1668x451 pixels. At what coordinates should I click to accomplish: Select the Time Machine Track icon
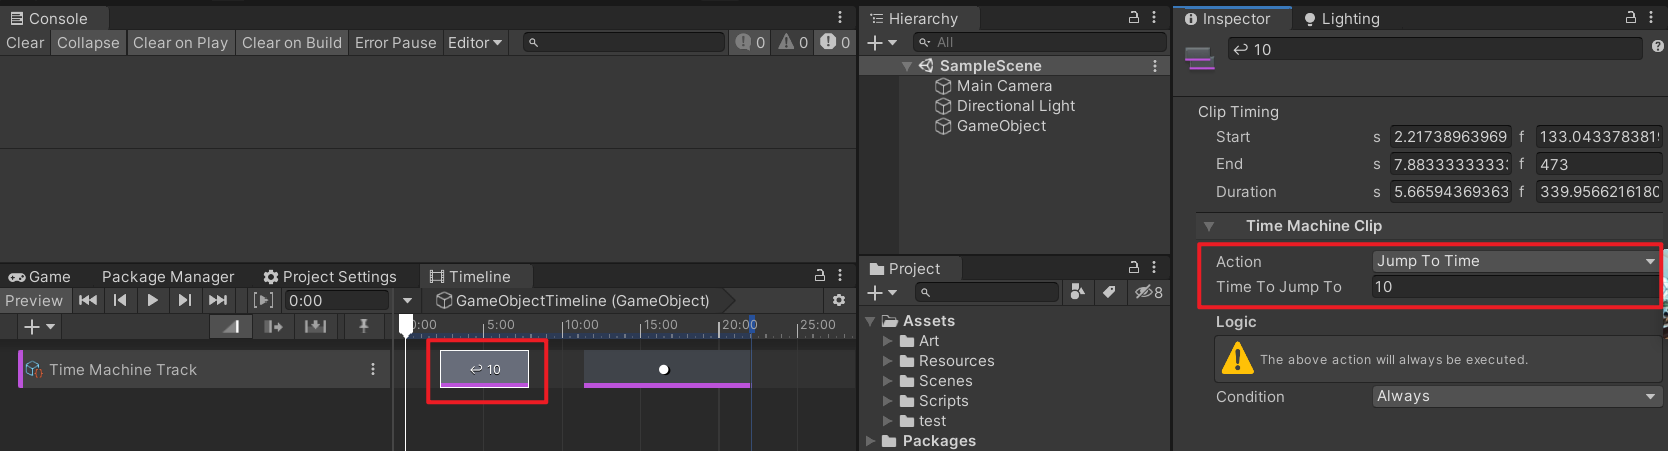34,369
